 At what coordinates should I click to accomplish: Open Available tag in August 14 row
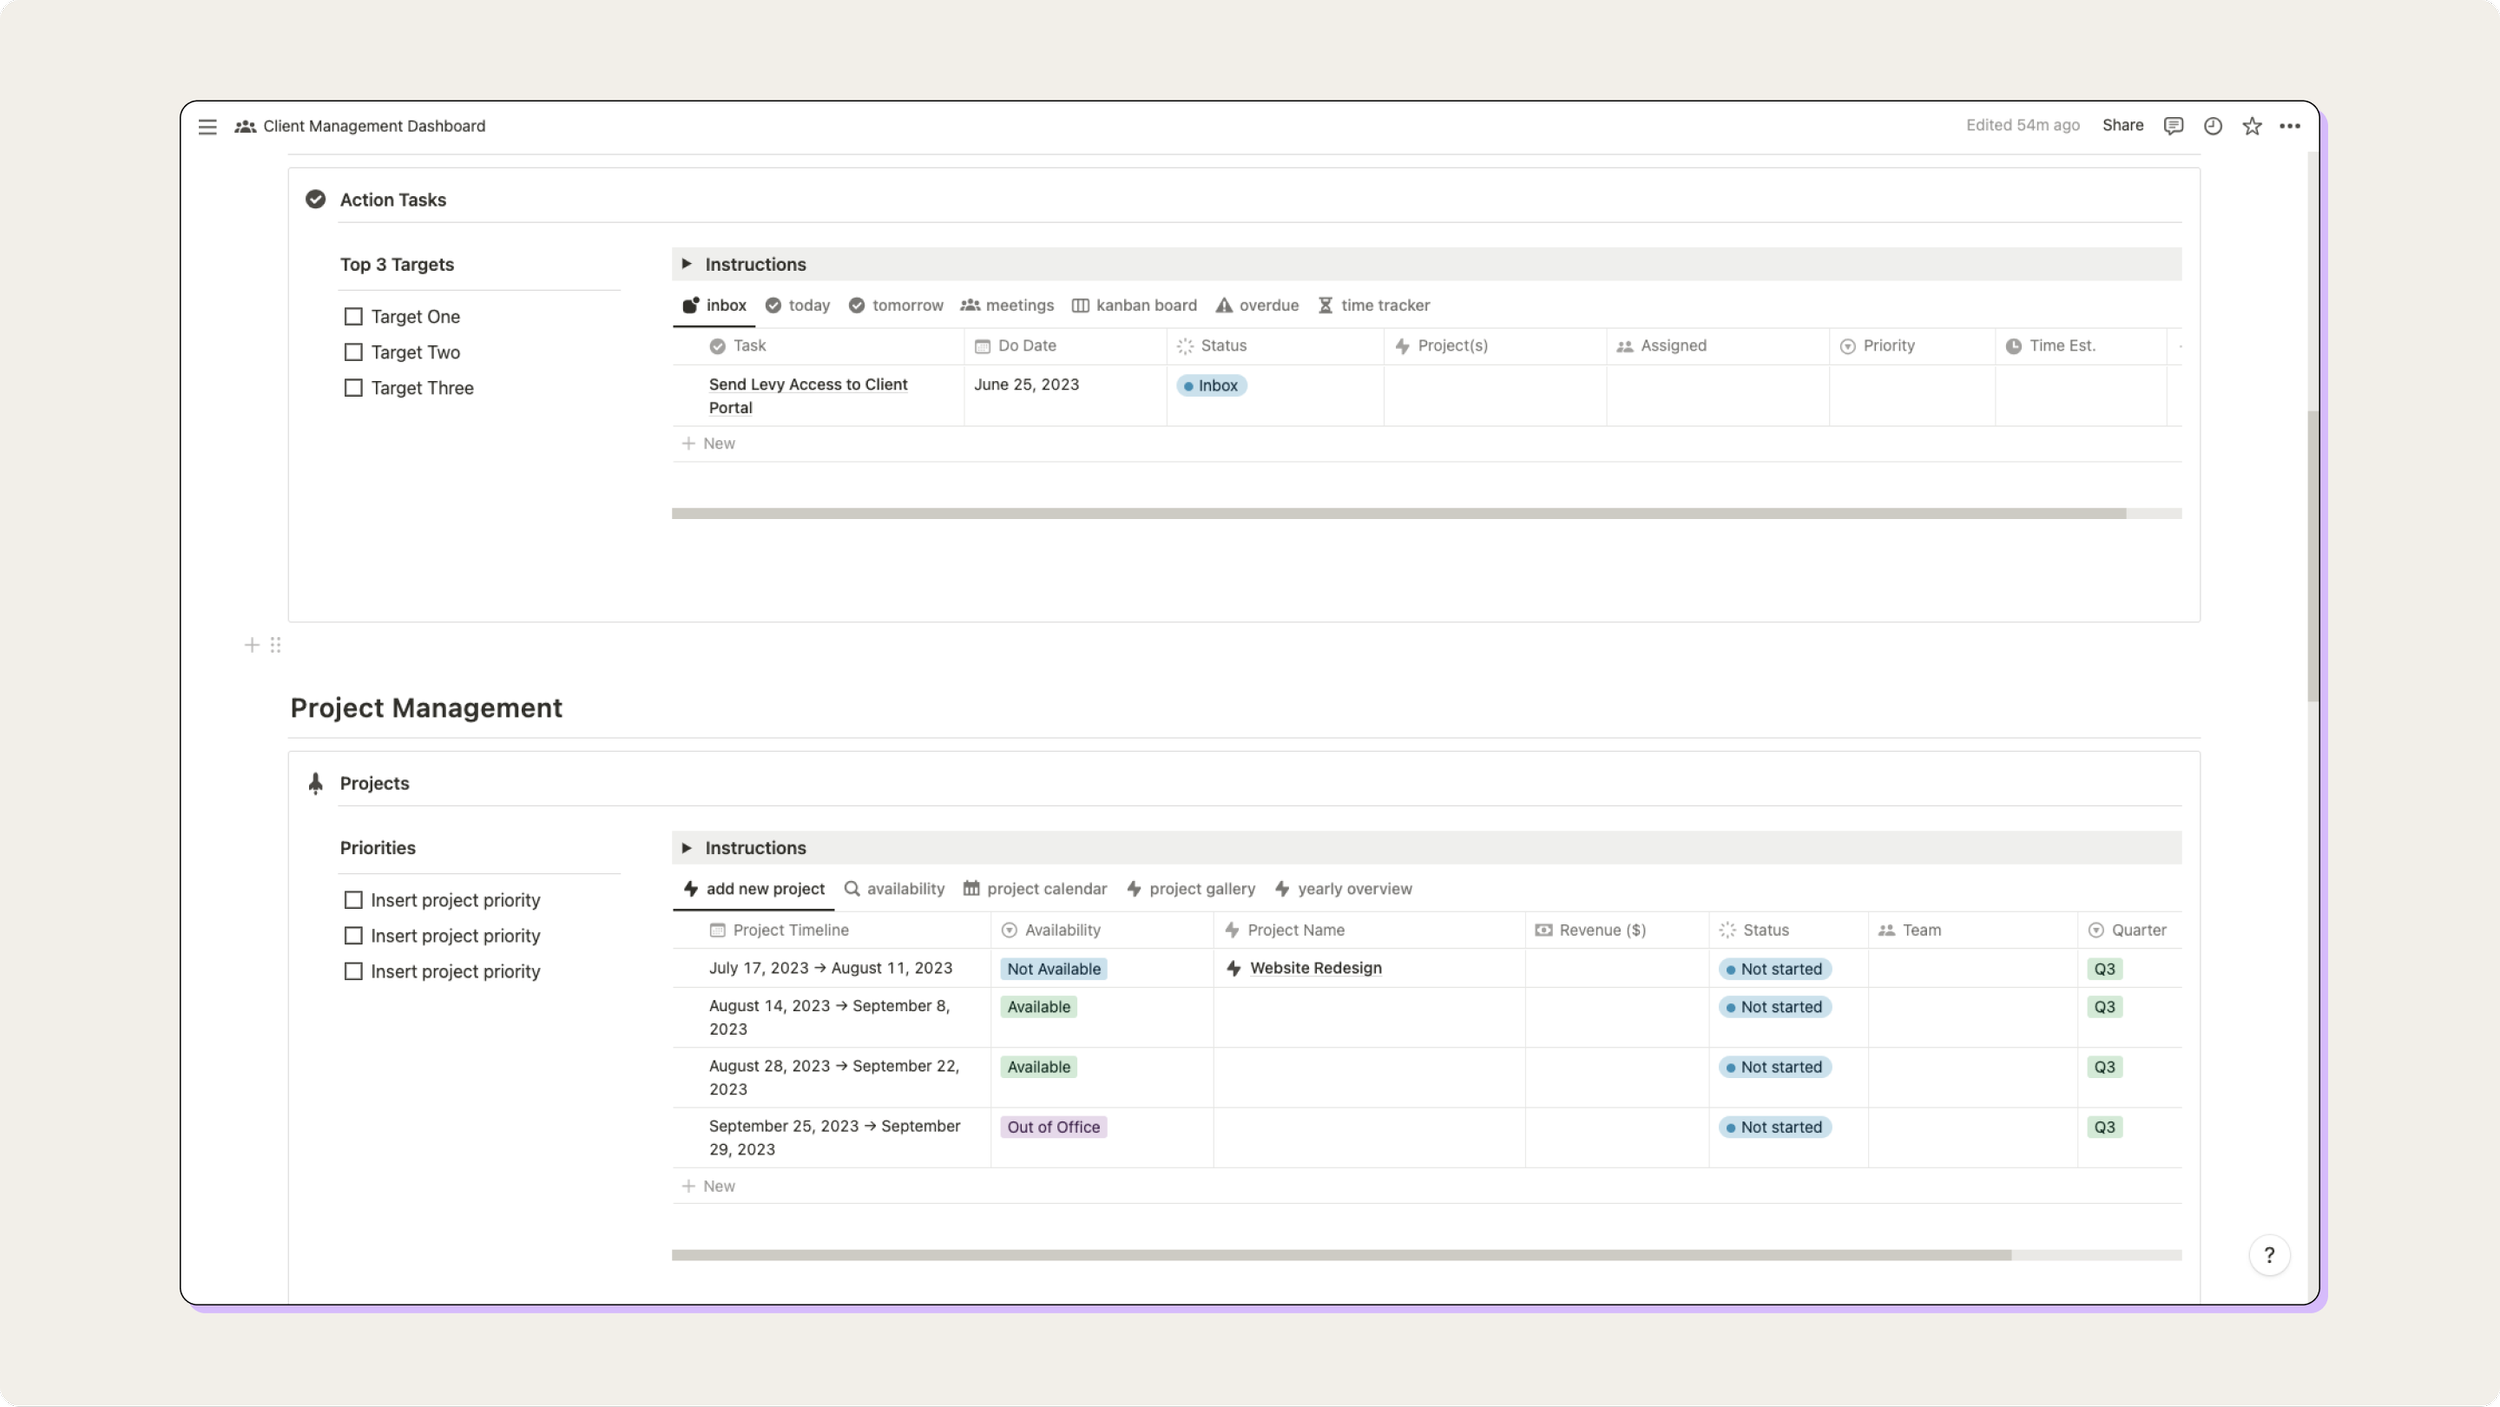(1038, 1007)
